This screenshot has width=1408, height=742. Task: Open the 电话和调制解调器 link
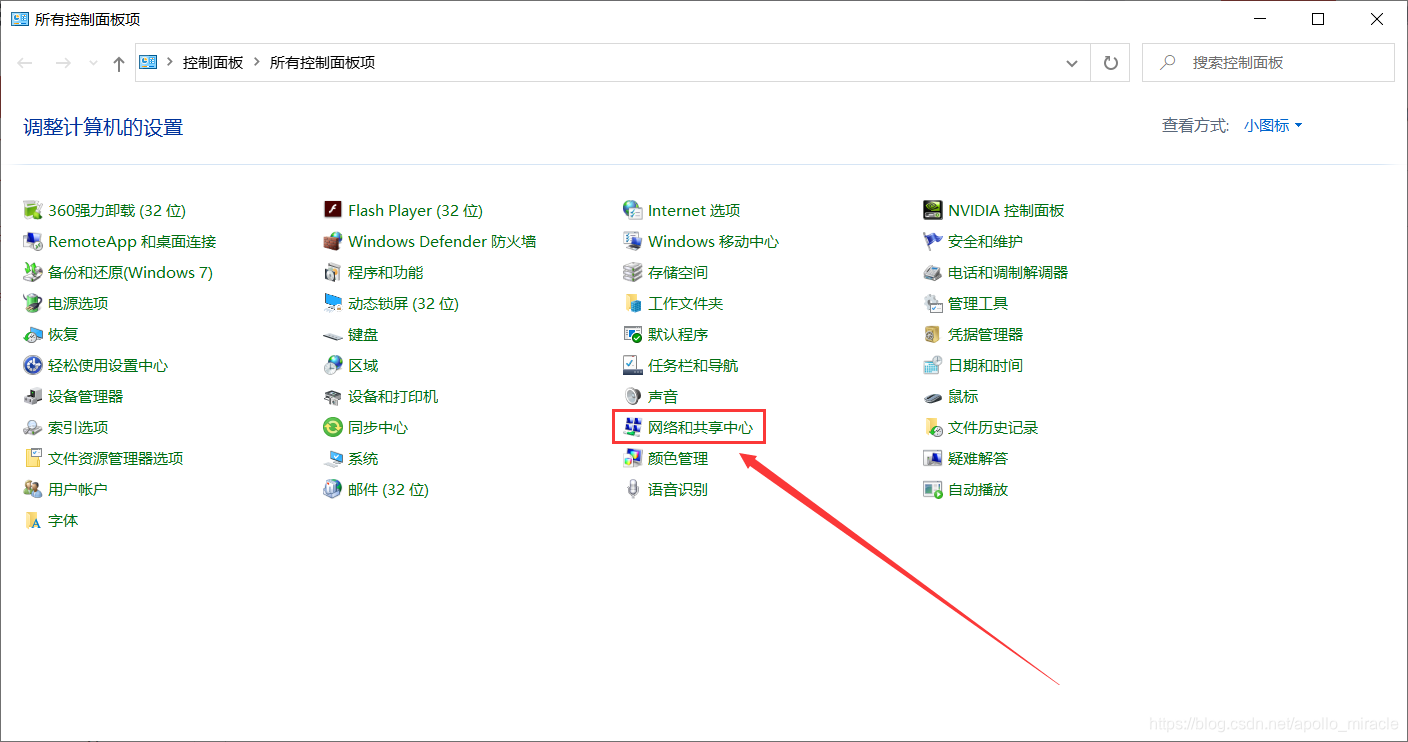(1008, 272)
